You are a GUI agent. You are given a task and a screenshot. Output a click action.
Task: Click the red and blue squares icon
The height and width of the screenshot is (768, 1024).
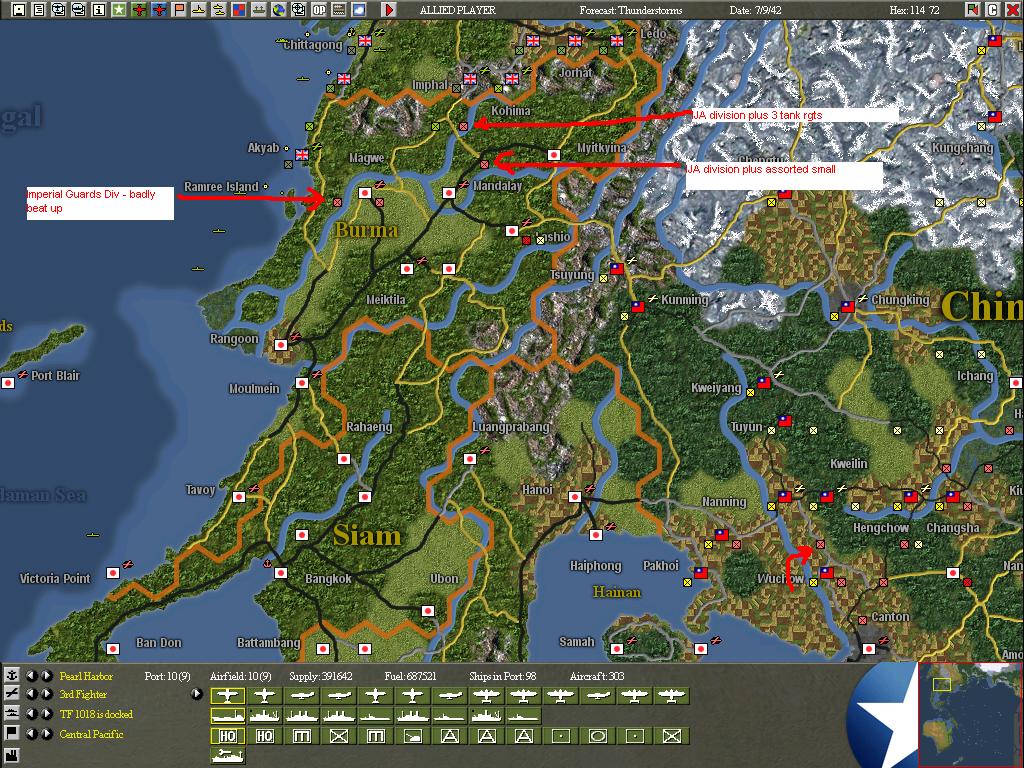pyautogui.click(x=238, y=10)
